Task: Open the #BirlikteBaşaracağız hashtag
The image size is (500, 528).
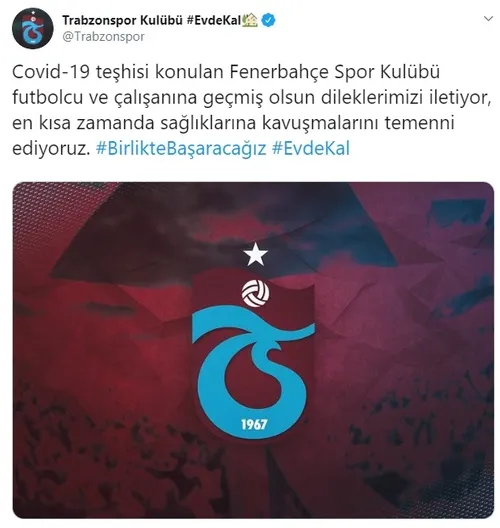Action: [181, 148]
